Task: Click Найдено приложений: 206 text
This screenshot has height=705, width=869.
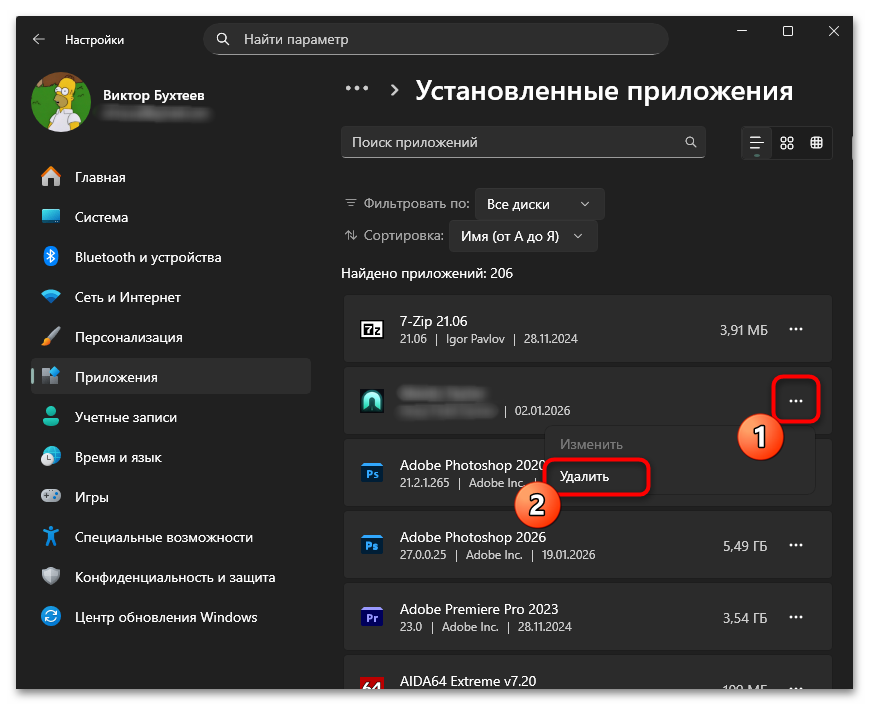Action: coord(427,273)
